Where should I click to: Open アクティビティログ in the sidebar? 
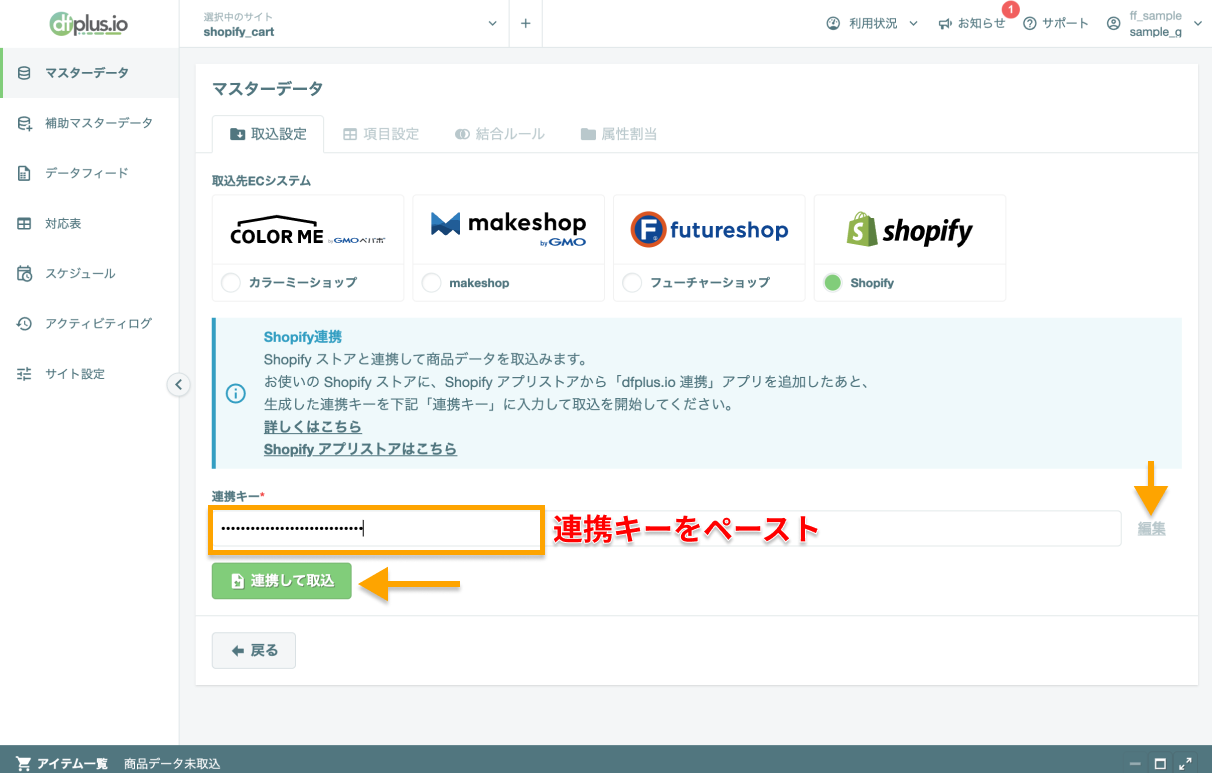pos(90,323)
